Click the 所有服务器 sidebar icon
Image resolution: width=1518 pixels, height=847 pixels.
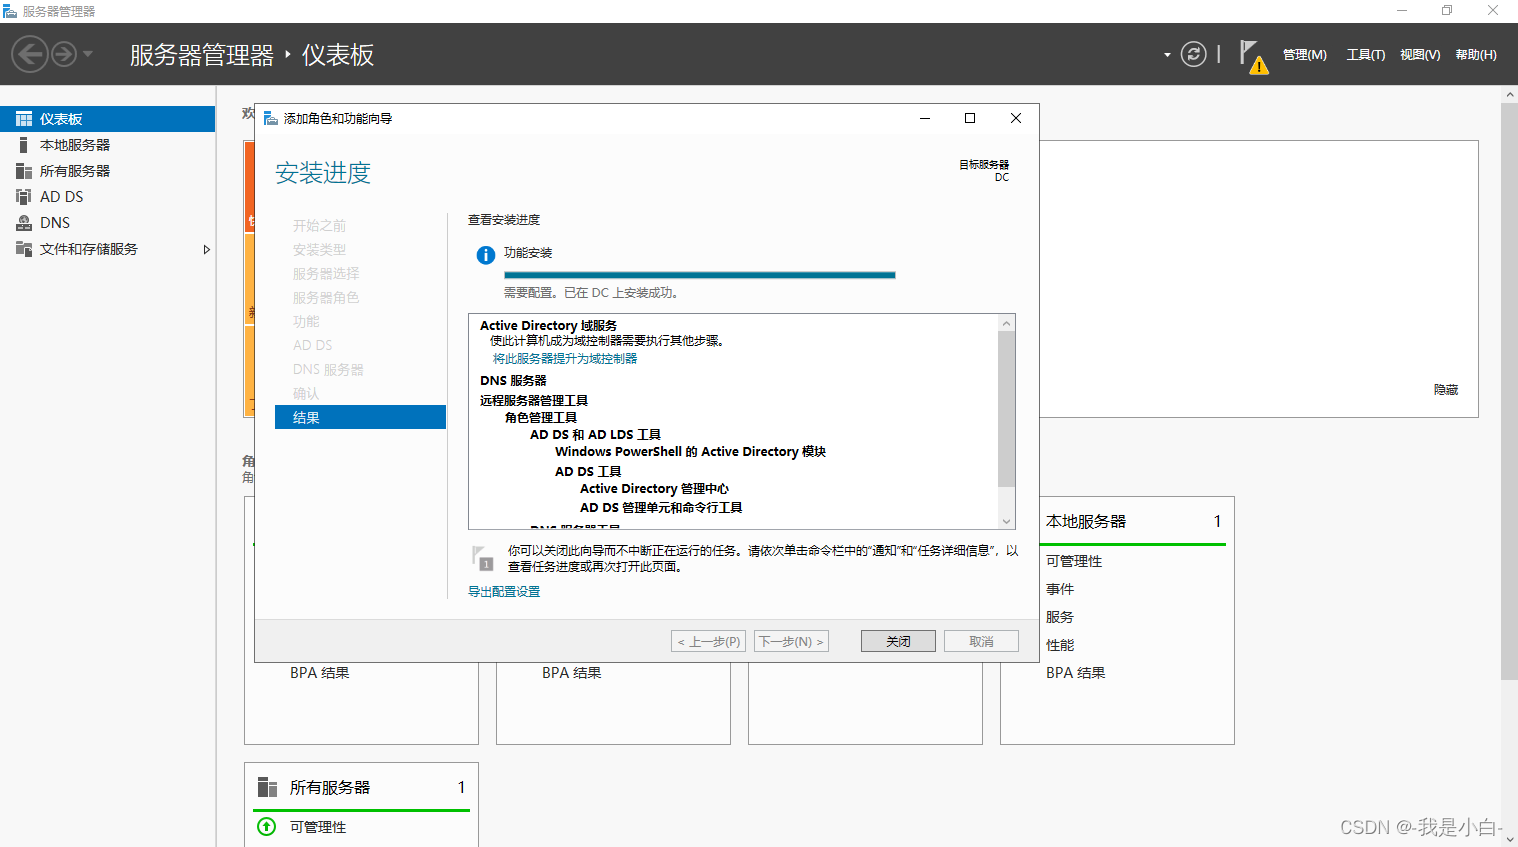(x=24, y=171)
